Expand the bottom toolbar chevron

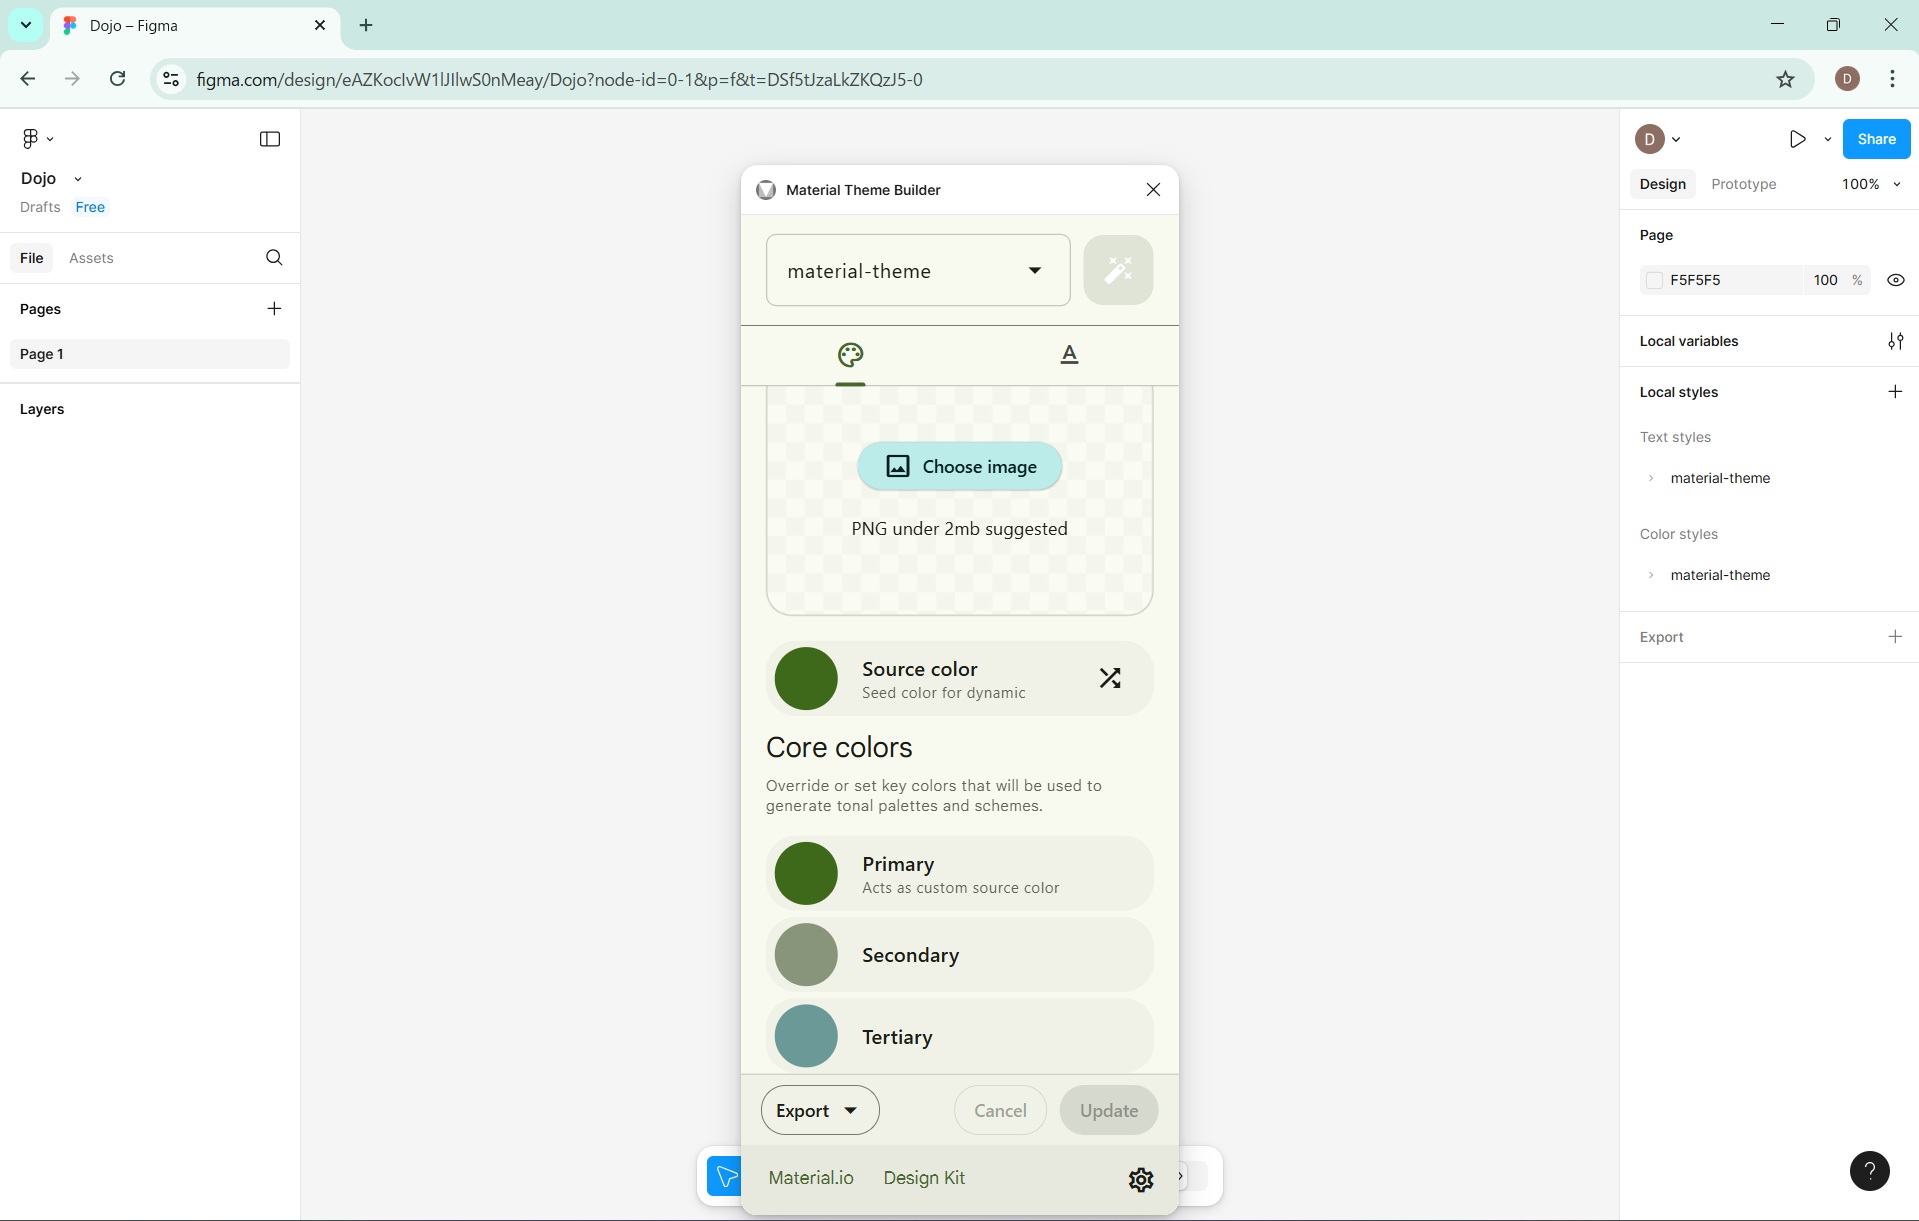pyautogui.click(x=1181, y=1176)
